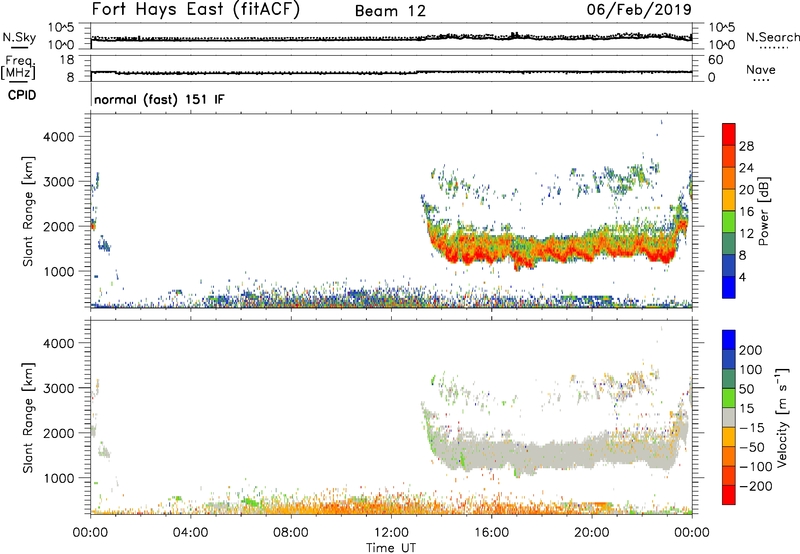Click the 'normal (fast) 151 IF' text
Image resolution: width=800 pixels, height=554 pixels.
159,99
